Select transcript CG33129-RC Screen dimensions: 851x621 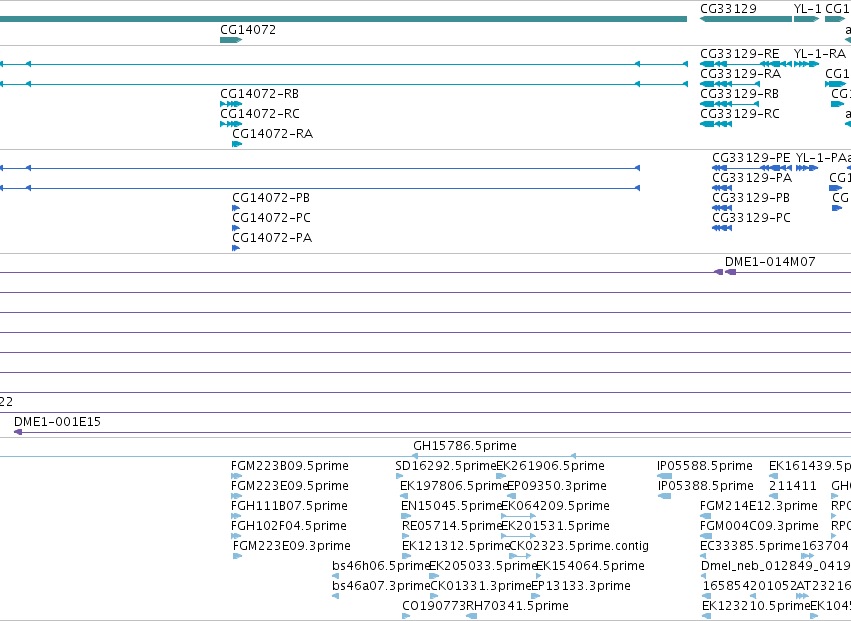(x=740, y=114)
